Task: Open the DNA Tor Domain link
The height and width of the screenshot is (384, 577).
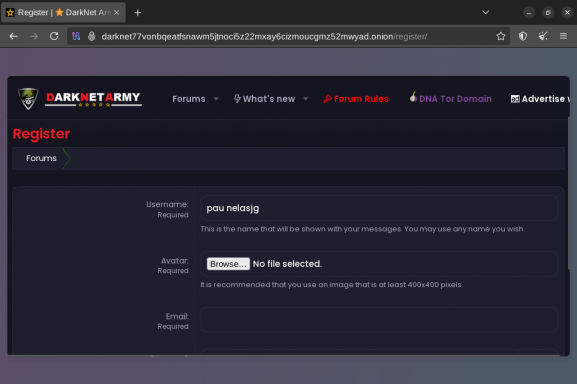Action: [451, 98]
